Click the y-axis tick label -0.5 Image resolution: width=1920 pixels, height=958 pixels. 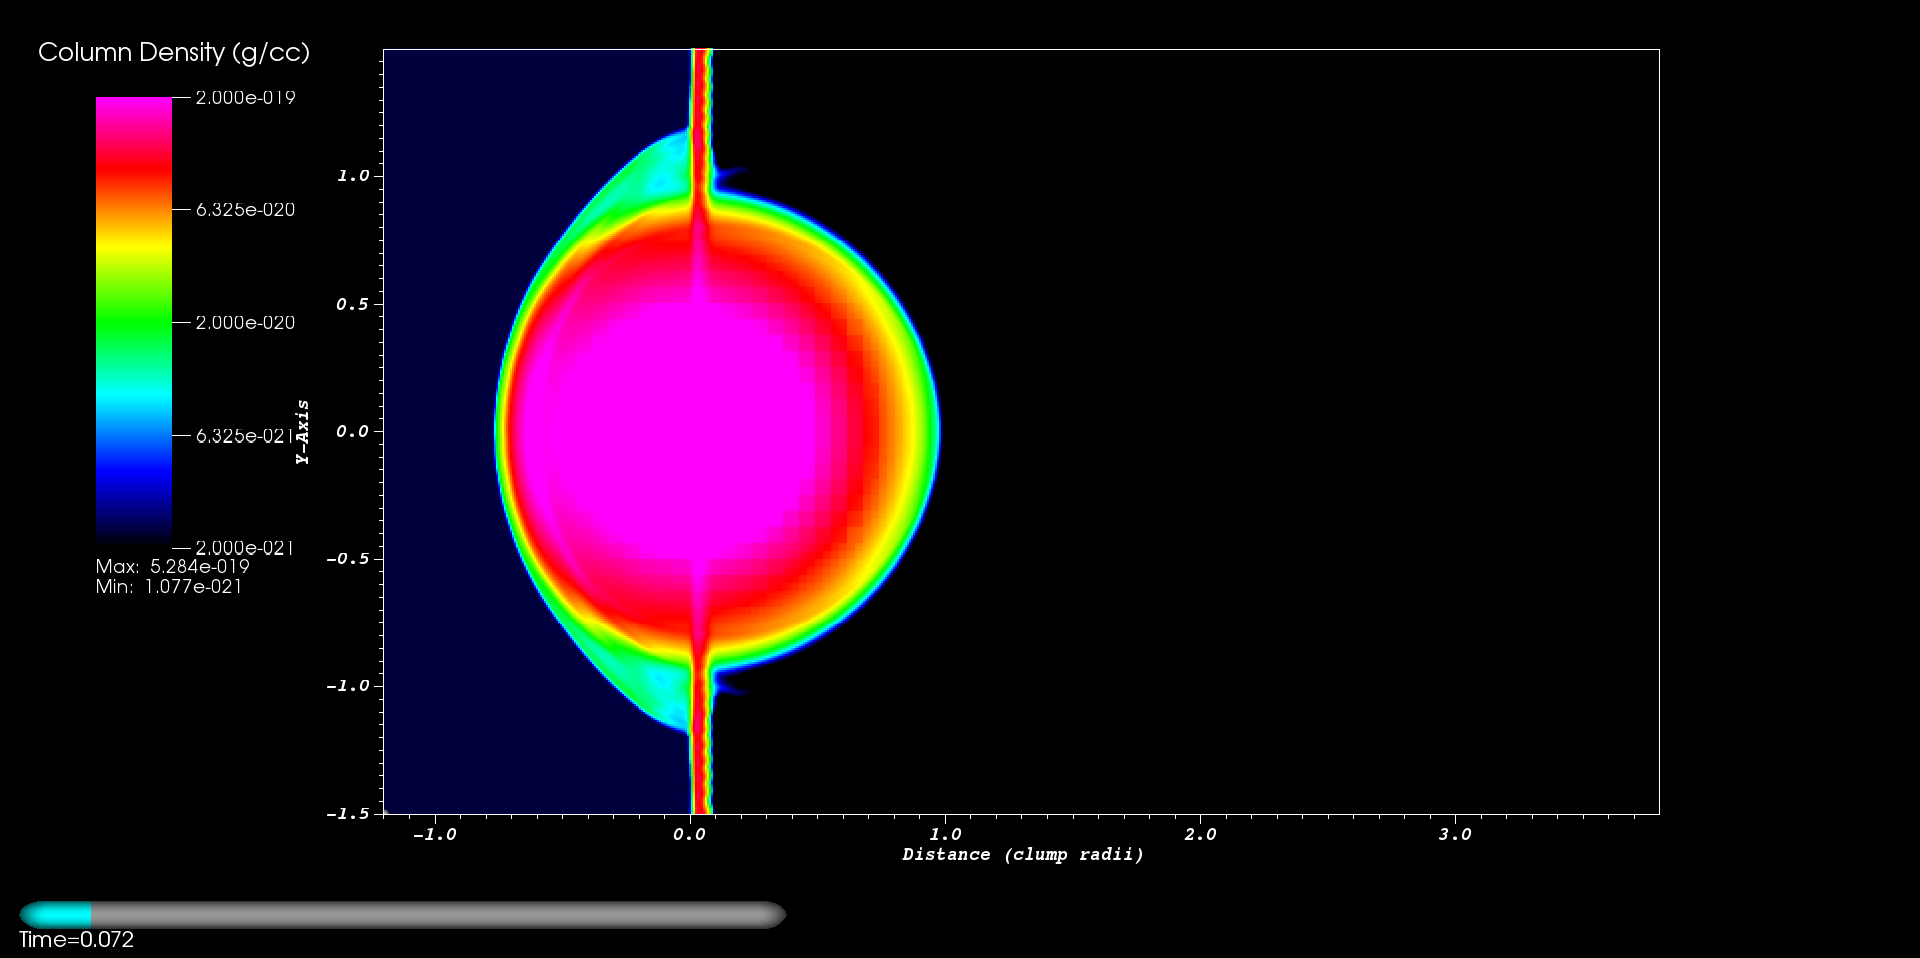pyautogui.click(x=348, y=559)
